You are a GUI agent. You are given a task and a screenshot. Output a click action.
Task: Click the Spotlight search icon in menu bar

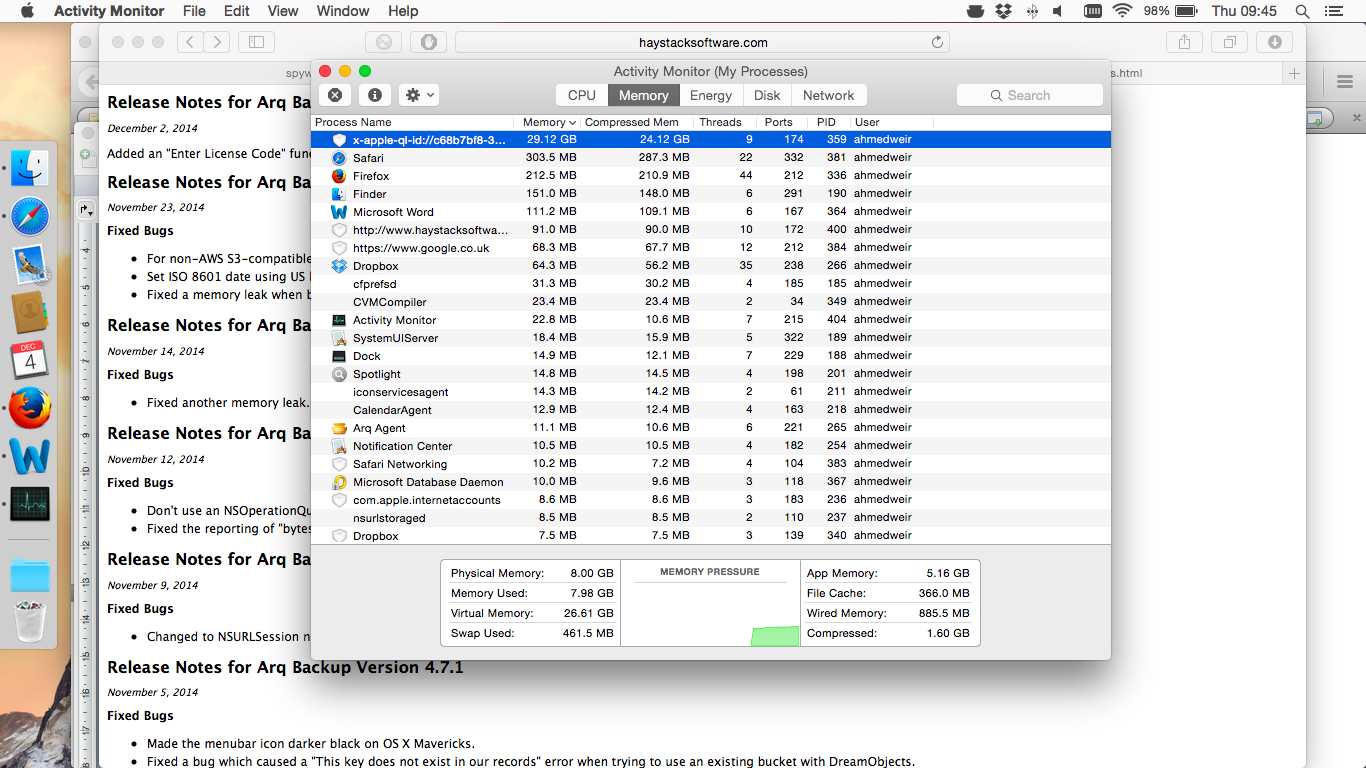pyautogui.click(x=1302, y=11)
